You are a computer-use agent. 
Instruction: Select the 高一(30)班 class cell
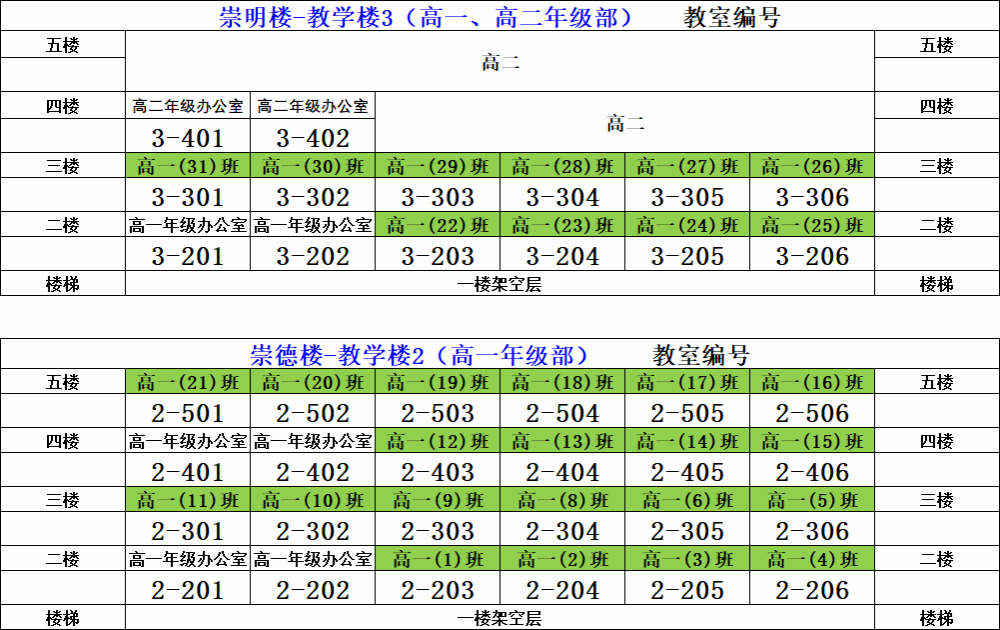pos(313,166)
